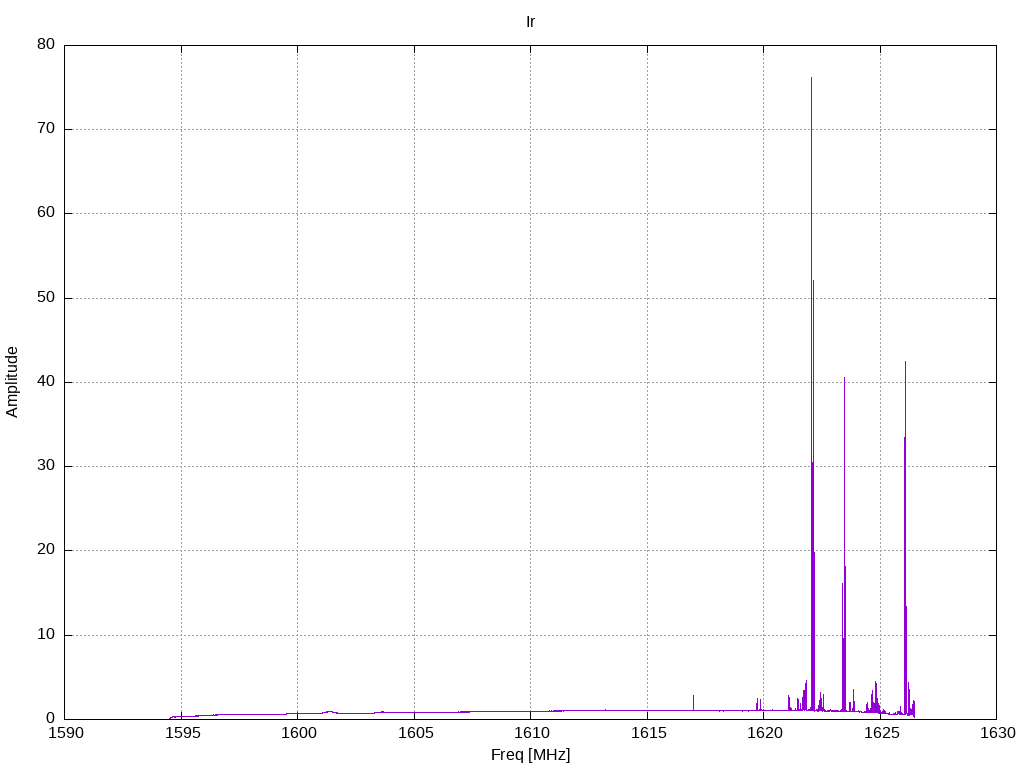Click the 1610 x-axis tick label
The image size is (1024, 768).
531,733
